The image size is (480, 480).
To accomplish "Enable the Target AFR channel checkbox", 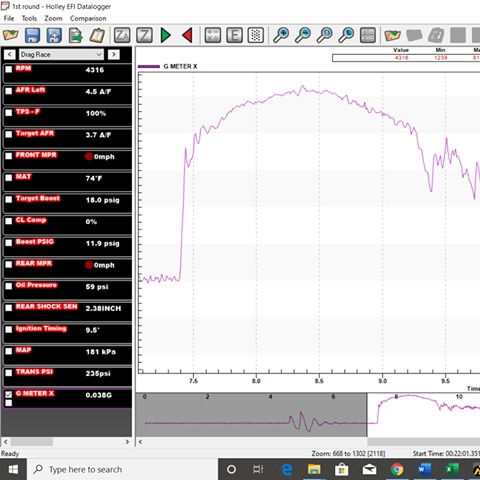I will [x=9, y=134].
